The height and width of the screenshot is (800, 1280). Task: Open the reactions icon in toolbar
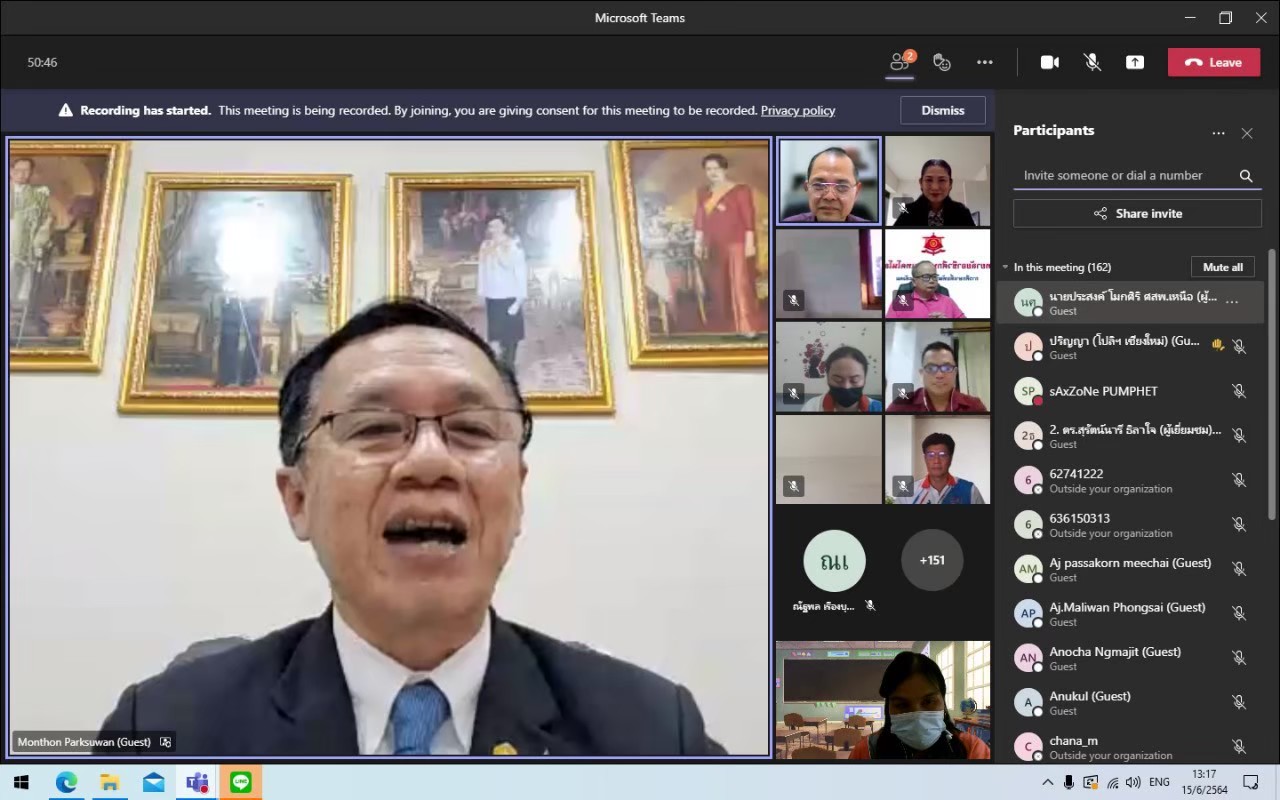[942, 62]
